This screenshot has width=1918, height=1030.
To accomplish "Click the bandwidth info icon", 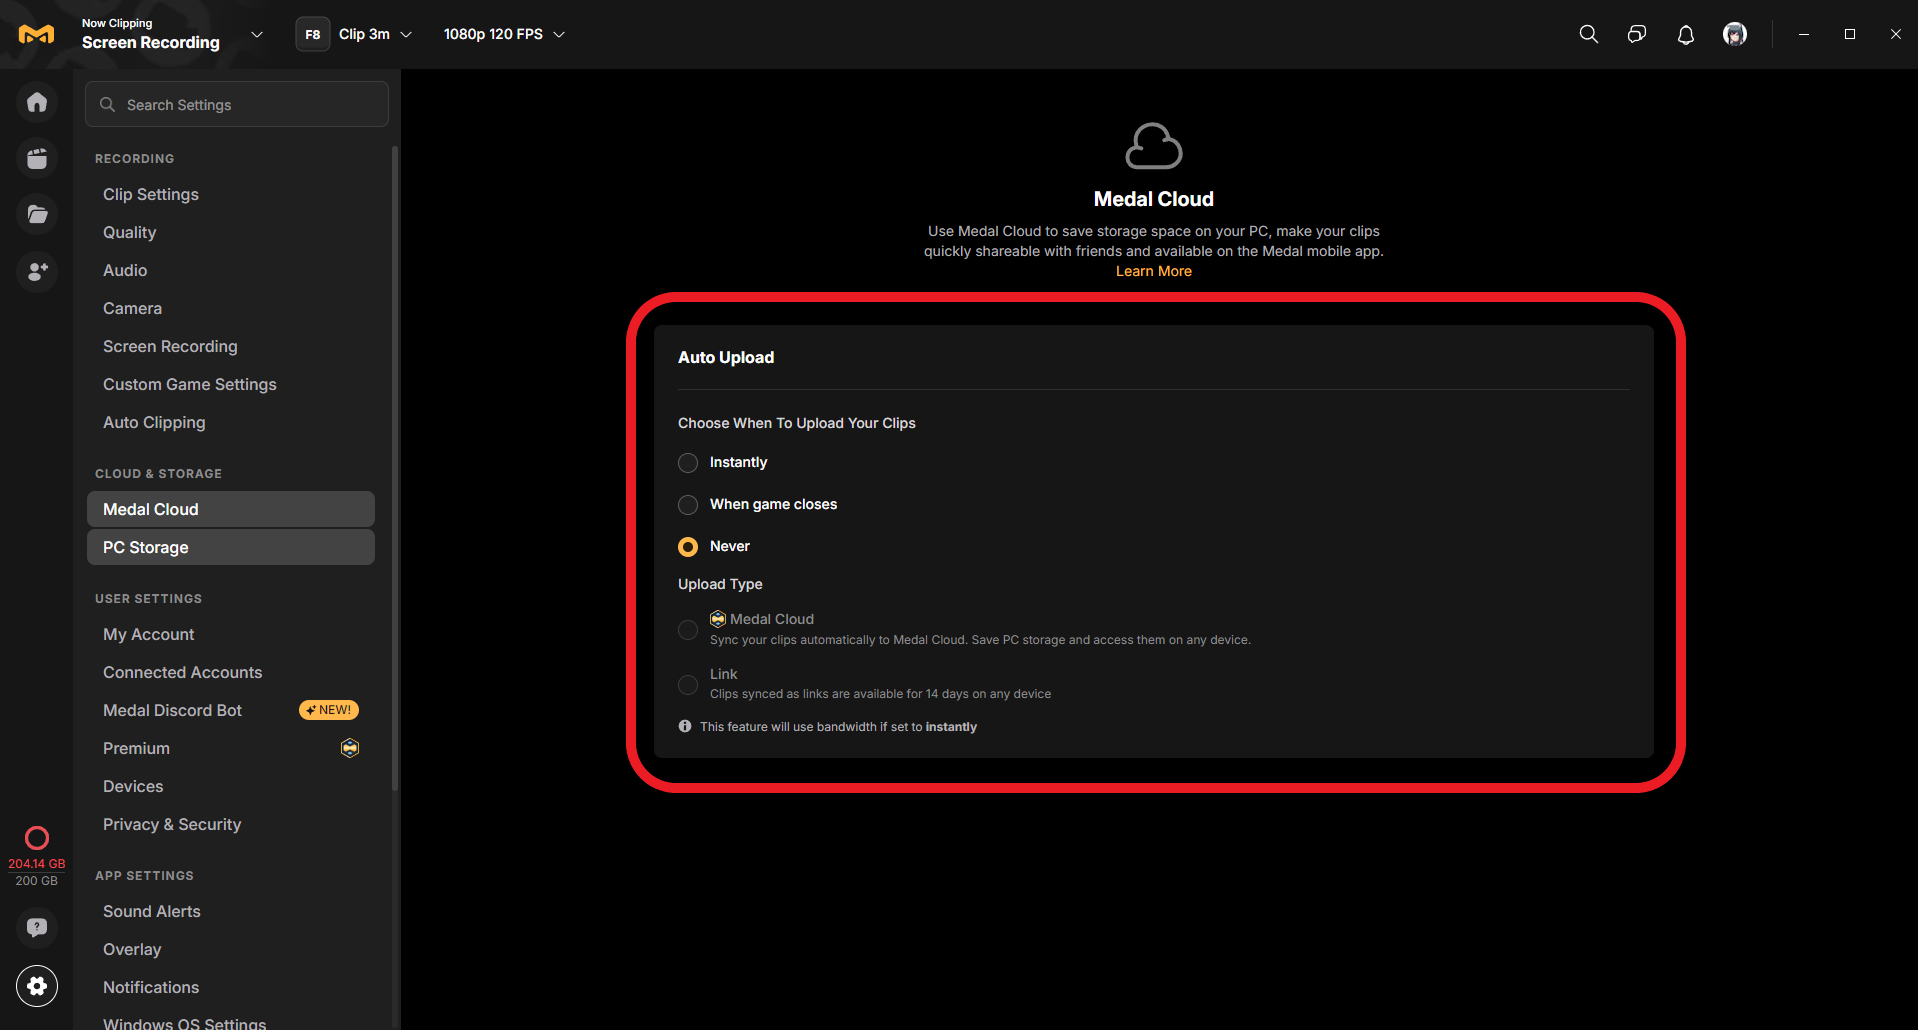I will click(685, 727).
